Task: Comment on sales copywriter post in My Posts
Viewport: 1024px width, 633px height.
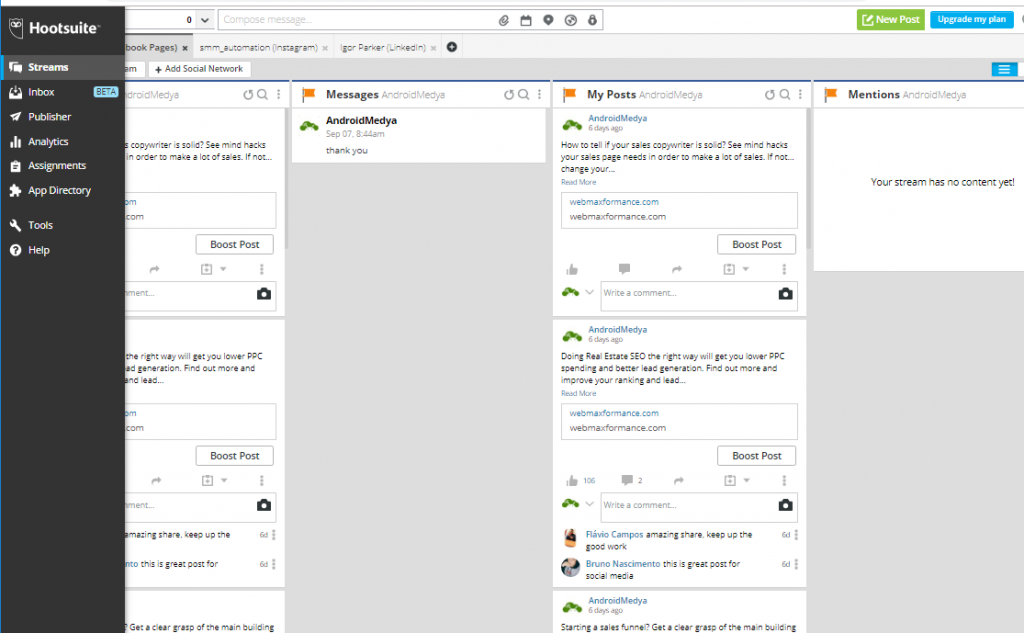Action: [624, 268]
